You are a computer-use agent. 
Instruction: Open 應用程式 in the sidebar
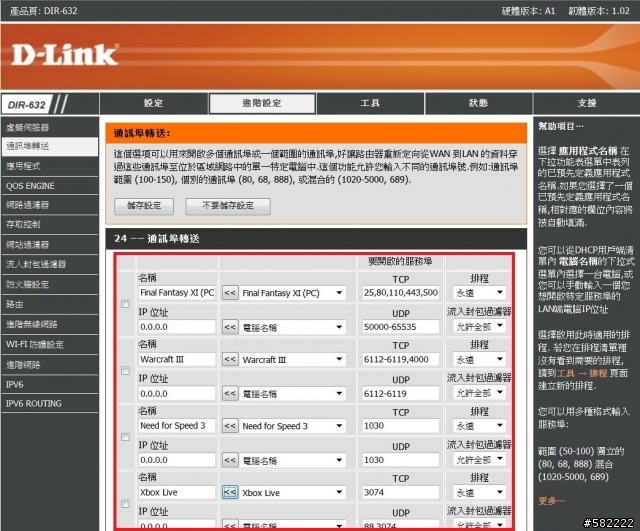point(50,166)
